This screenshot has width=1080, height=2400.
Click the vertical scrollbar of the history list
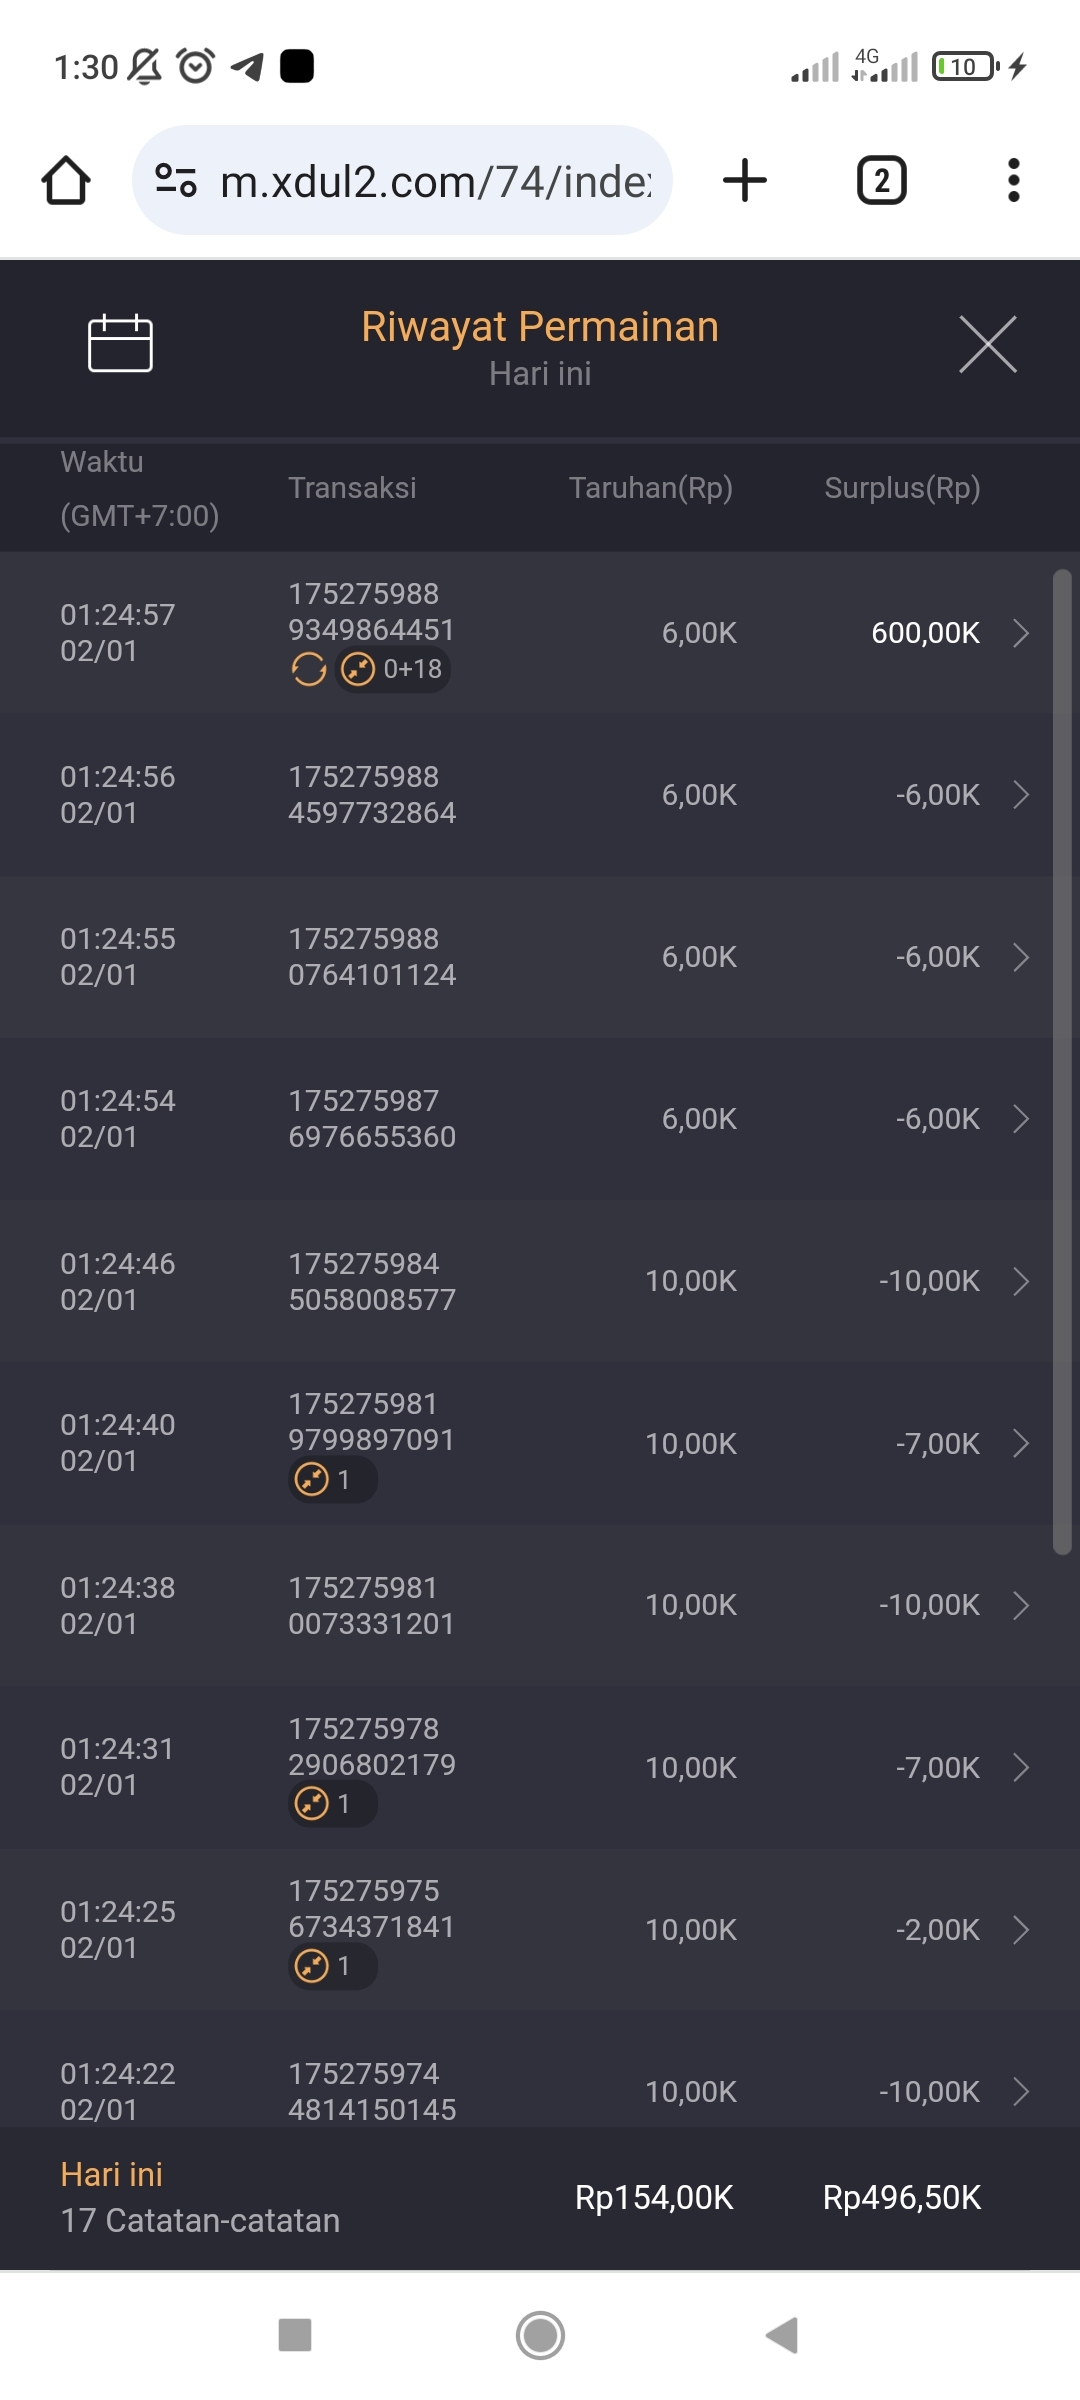[x=1062, y=1060]
